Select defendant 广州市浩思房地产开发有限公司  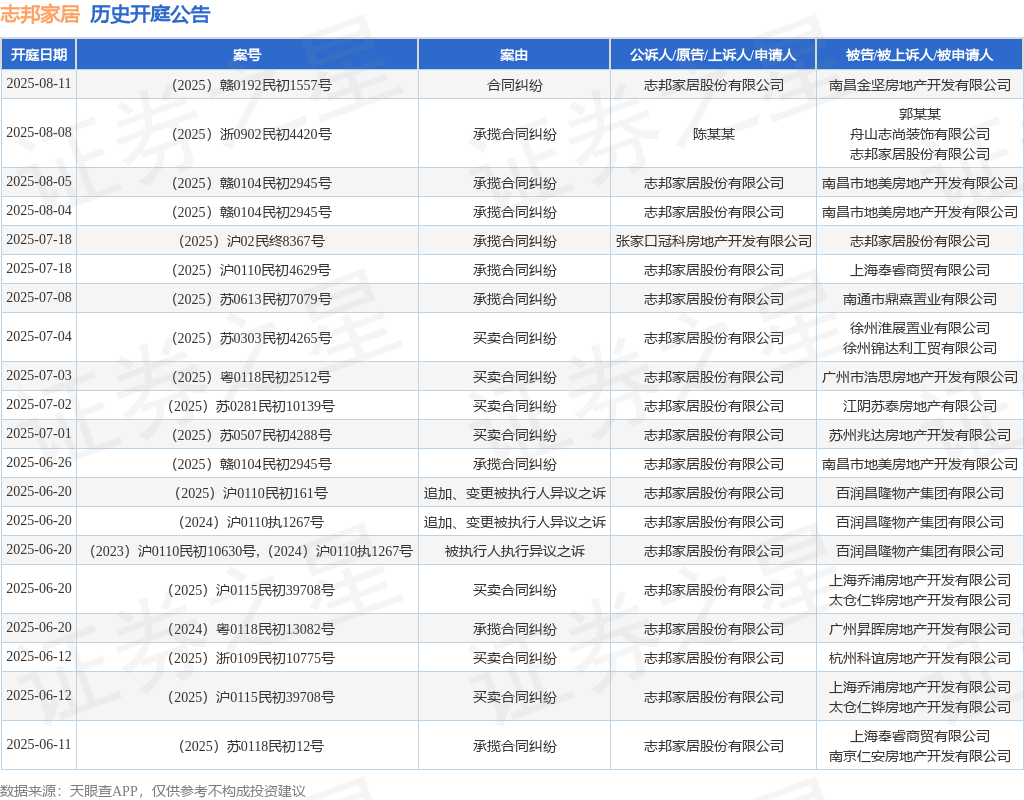(x=920, y=377)
